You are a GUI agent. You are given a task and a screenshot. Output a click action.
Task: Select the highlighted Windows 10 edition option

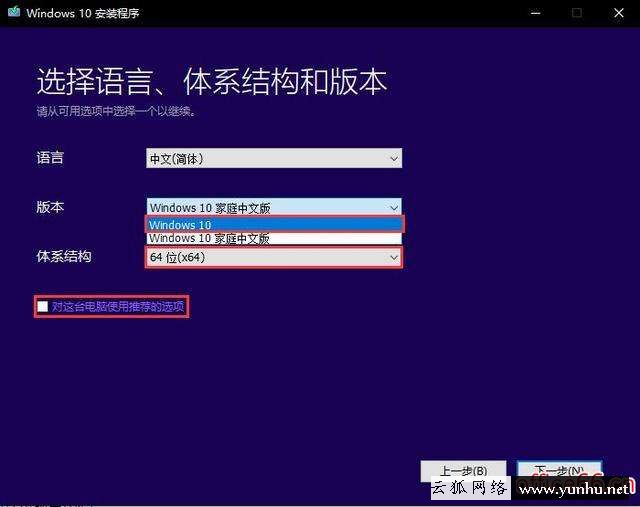point(274,225)
